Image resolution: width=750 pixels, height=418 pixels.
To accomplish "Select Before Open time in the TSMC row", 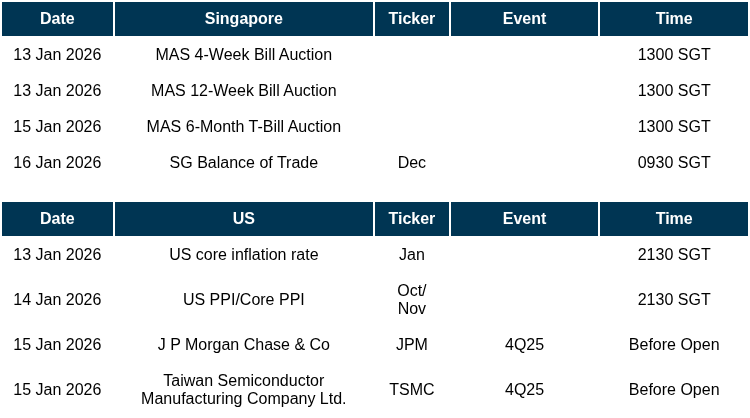I will [x=673, y=390].
